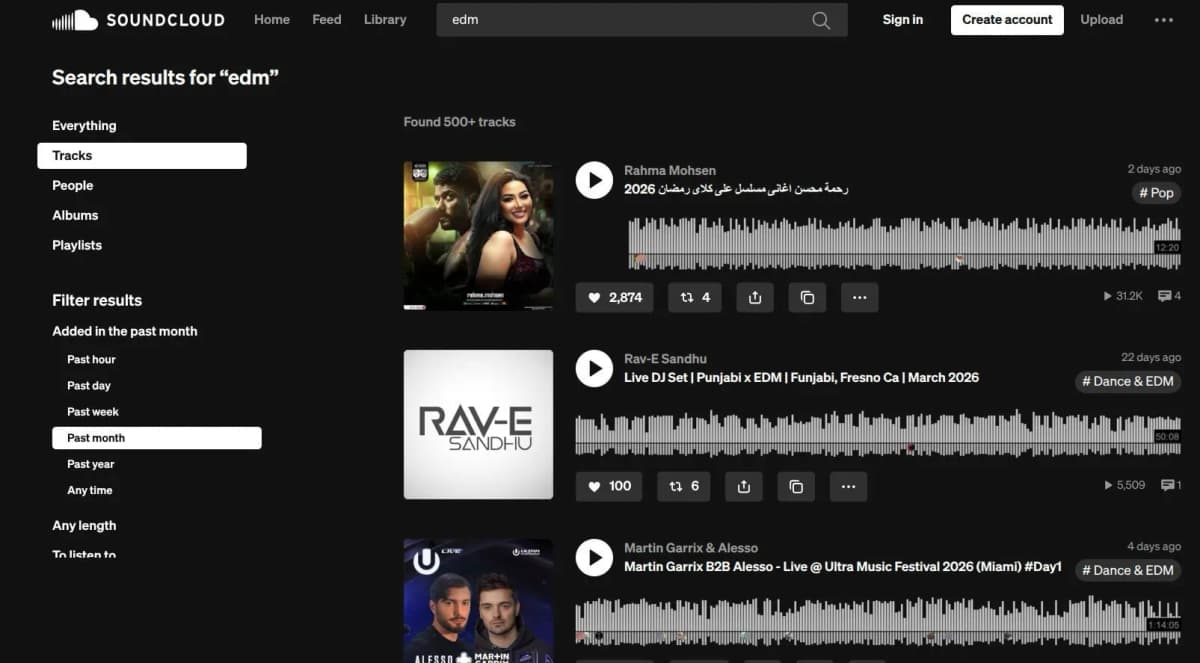Switch to People results
Image resolution: width=1200 pixels, height=663 pixels.
[x=73, y=186]
